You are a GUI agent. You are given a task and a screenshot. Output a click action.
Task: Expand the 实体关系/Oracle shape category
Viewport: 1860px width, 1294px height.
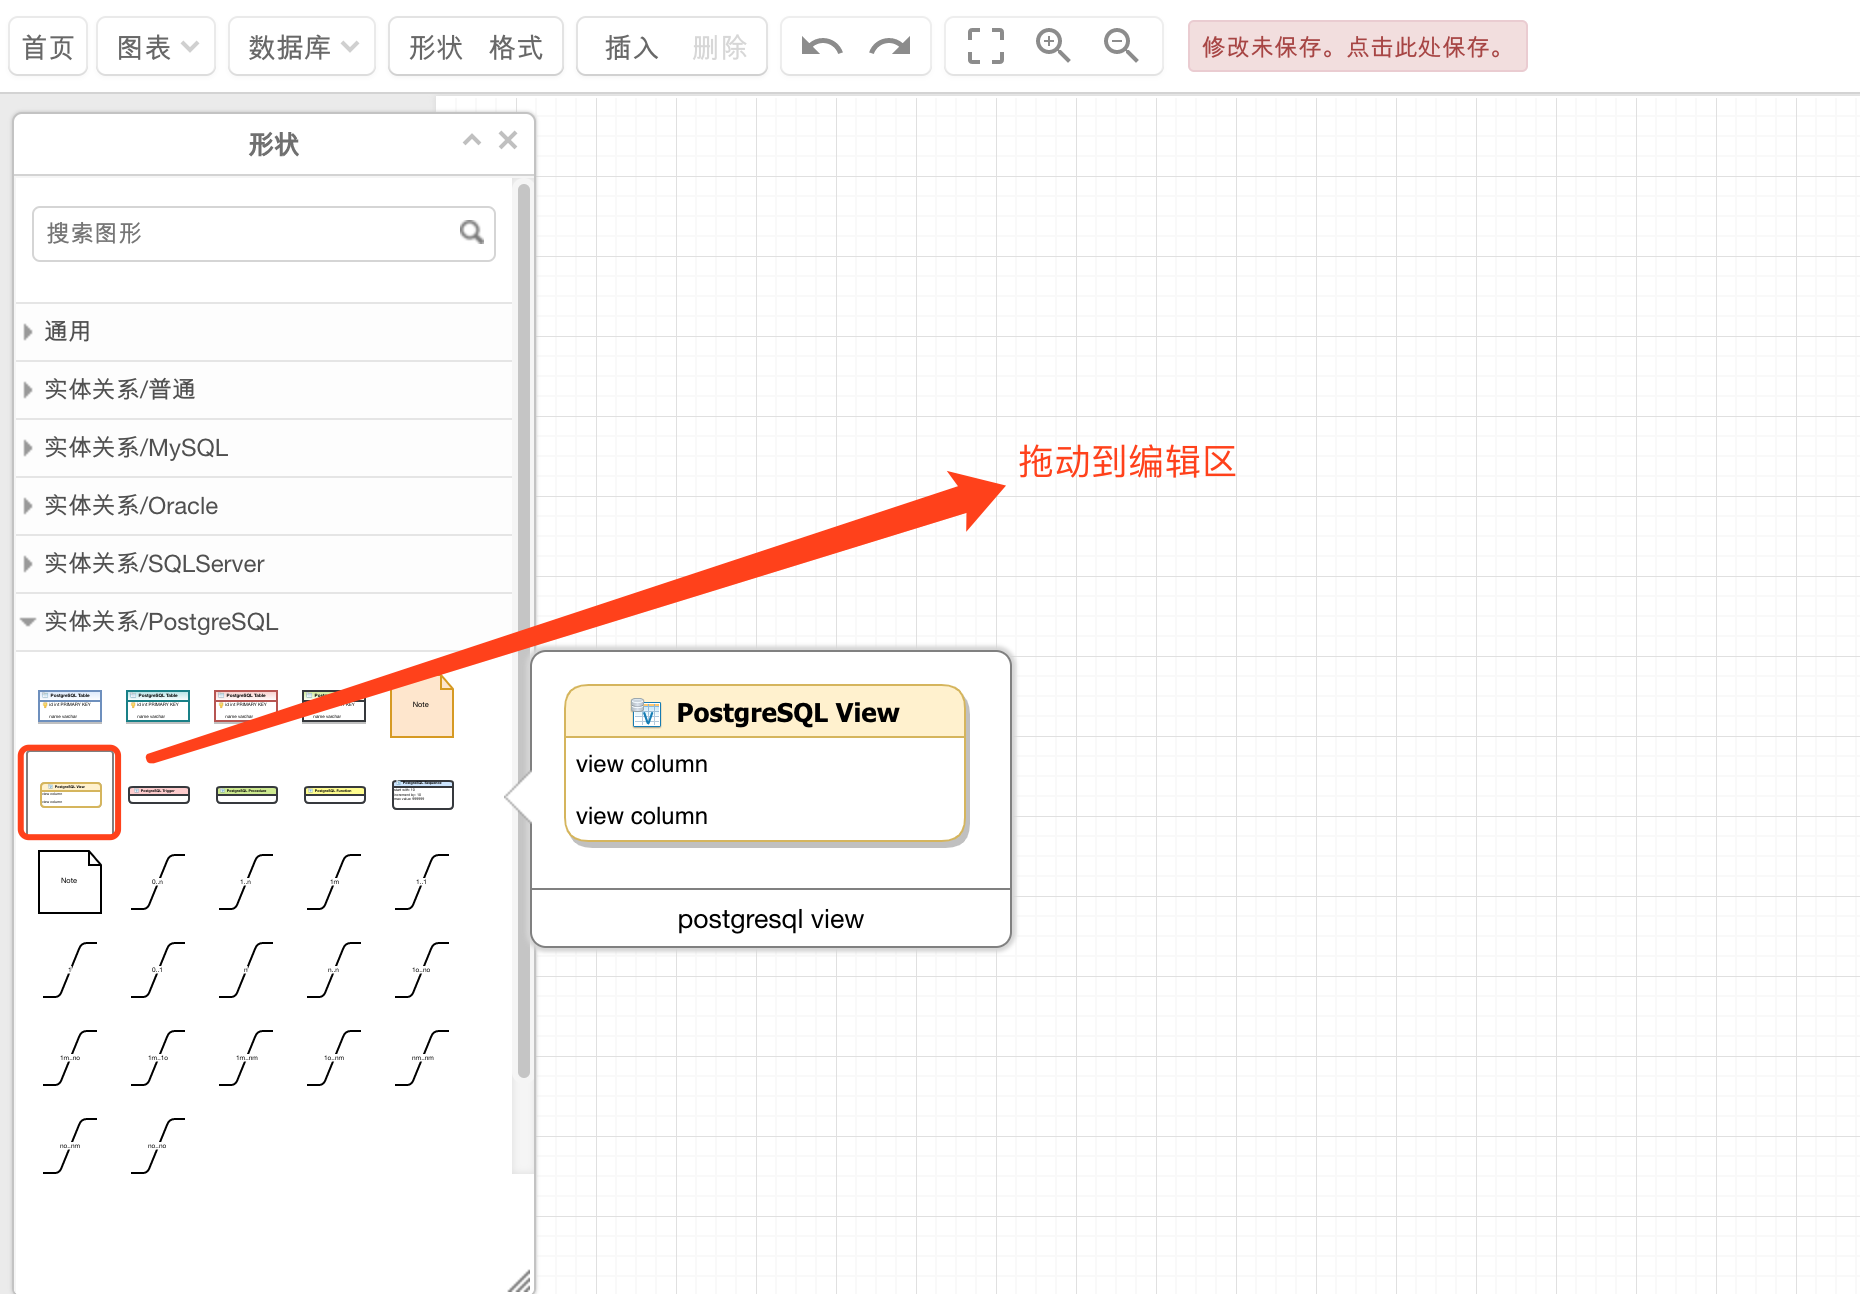click(131, 506)
